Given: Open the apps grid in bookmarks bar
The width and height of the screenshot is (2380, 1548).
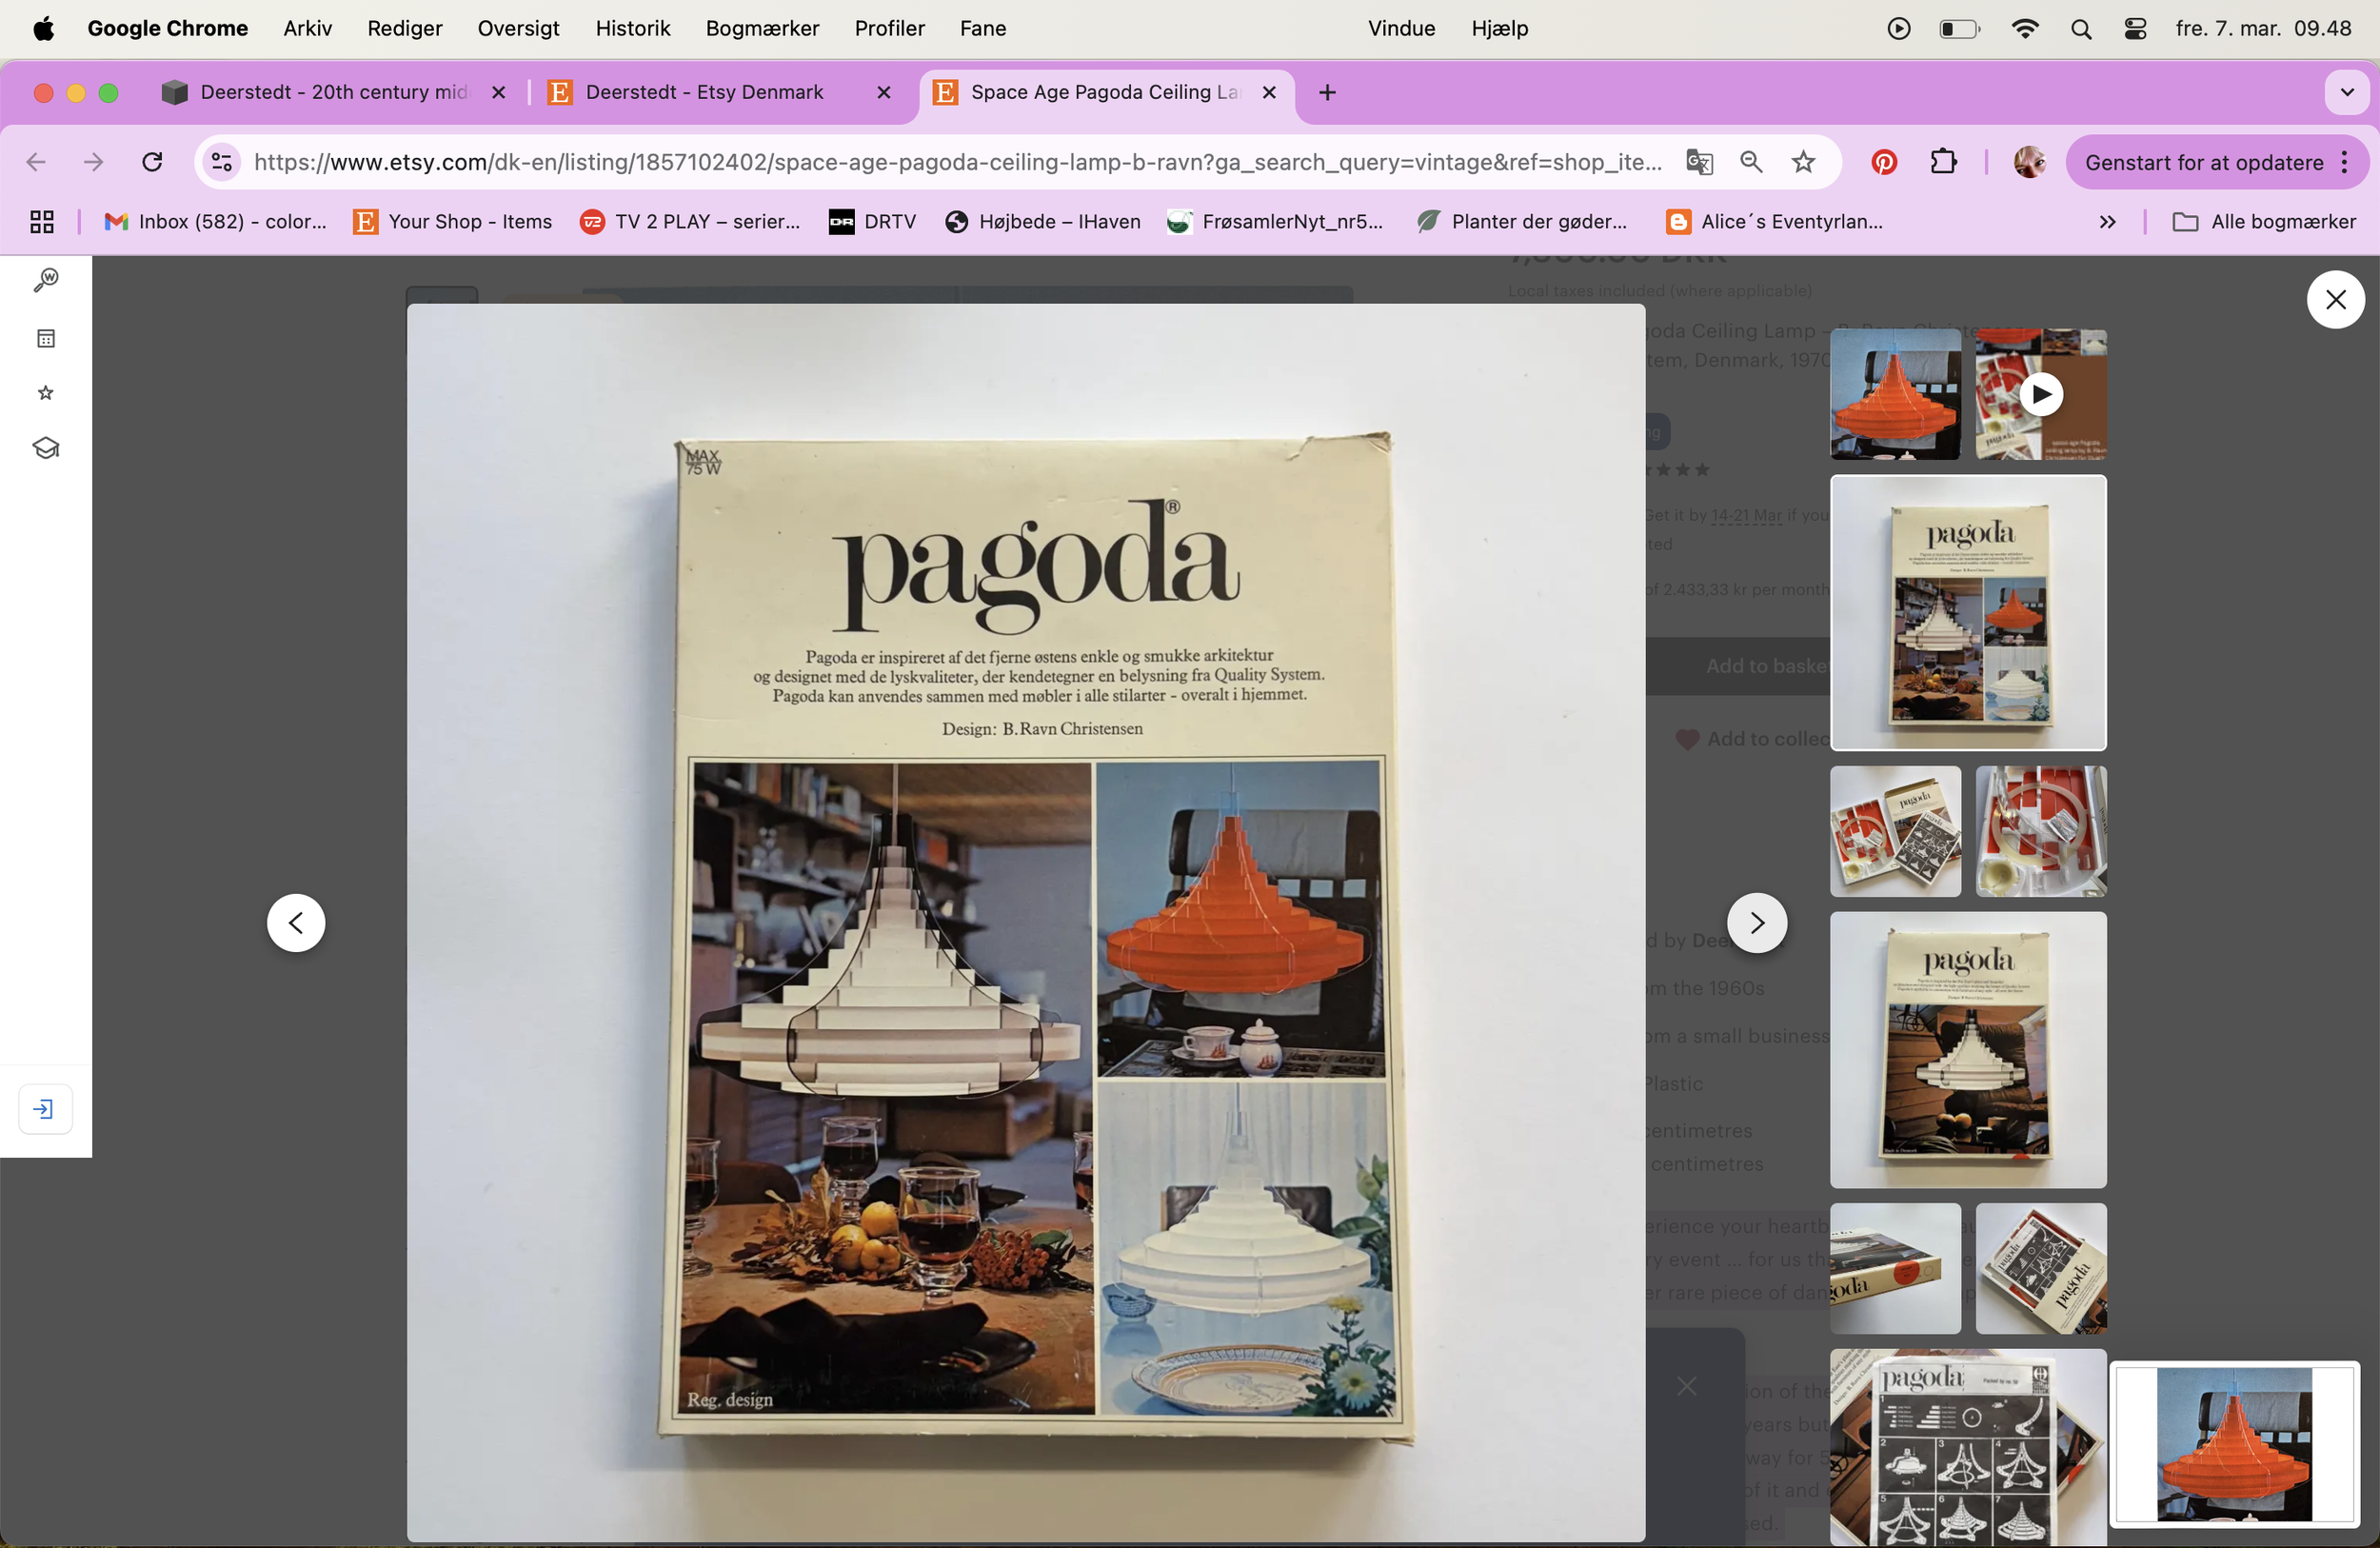Looking at the screenshot, I should click(42, 221).
